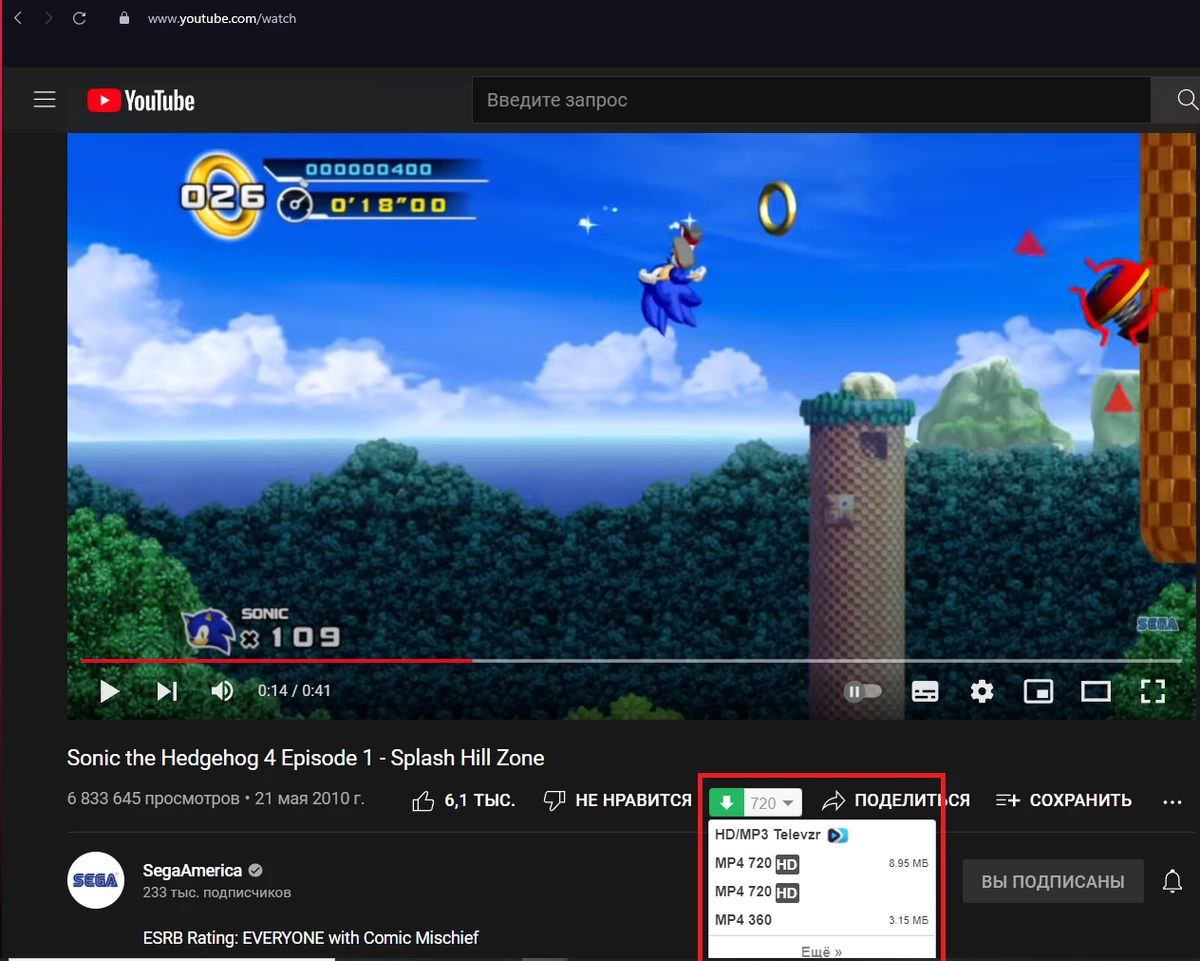This screenshot has height=961, width=1200.
Task: Open the SEGA channel avatar
Action: 96,880
